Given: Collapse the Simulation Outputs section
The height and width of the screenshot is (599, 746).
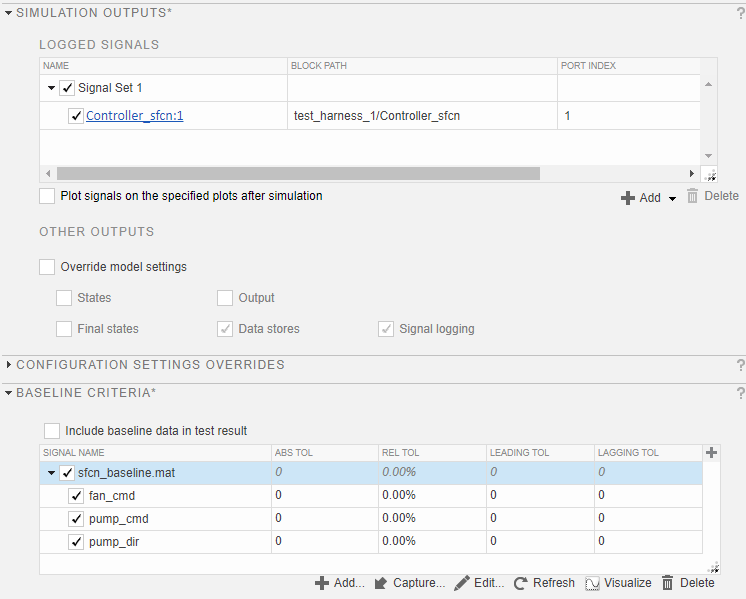Looking at the screenshot, I should [8, 12].
